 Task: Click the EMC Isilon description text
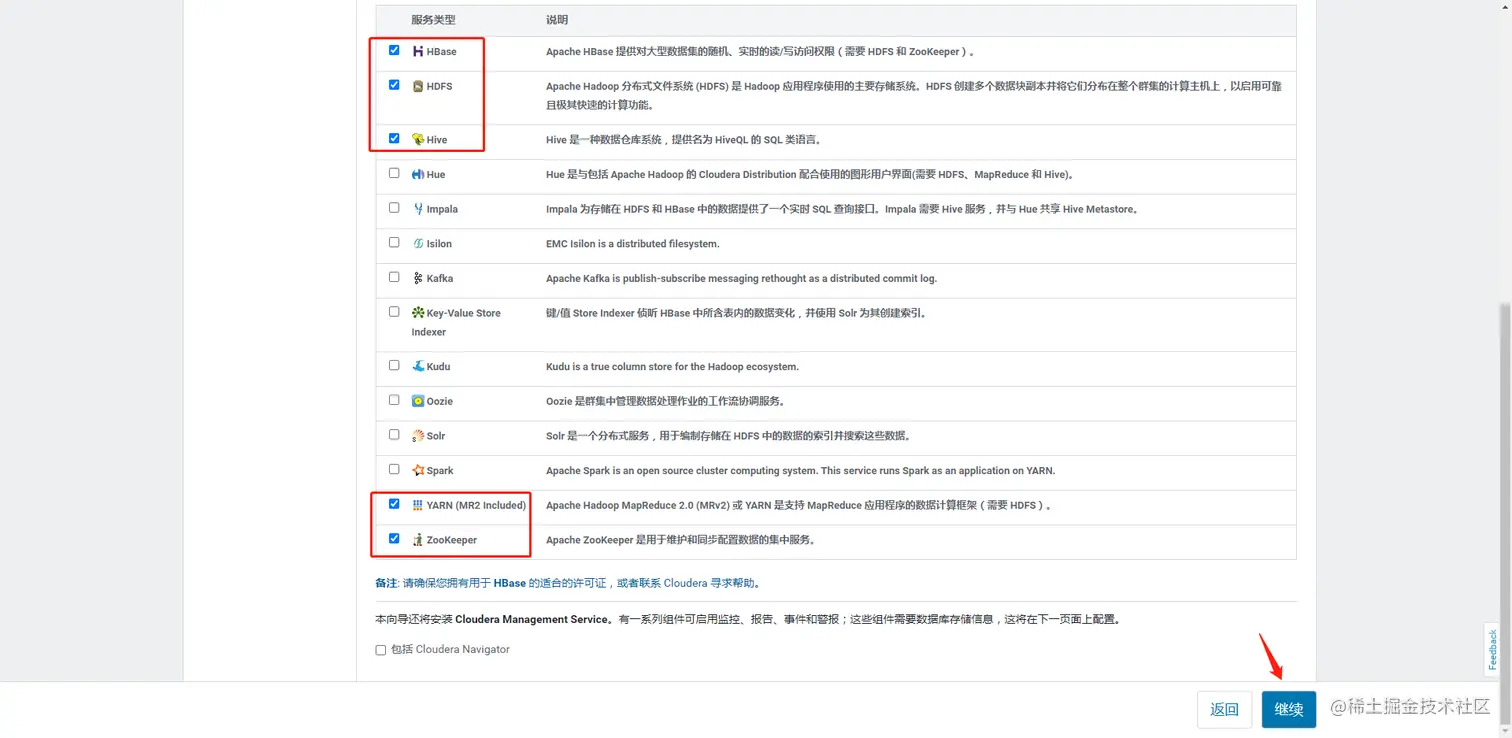(x=632, y=244)
